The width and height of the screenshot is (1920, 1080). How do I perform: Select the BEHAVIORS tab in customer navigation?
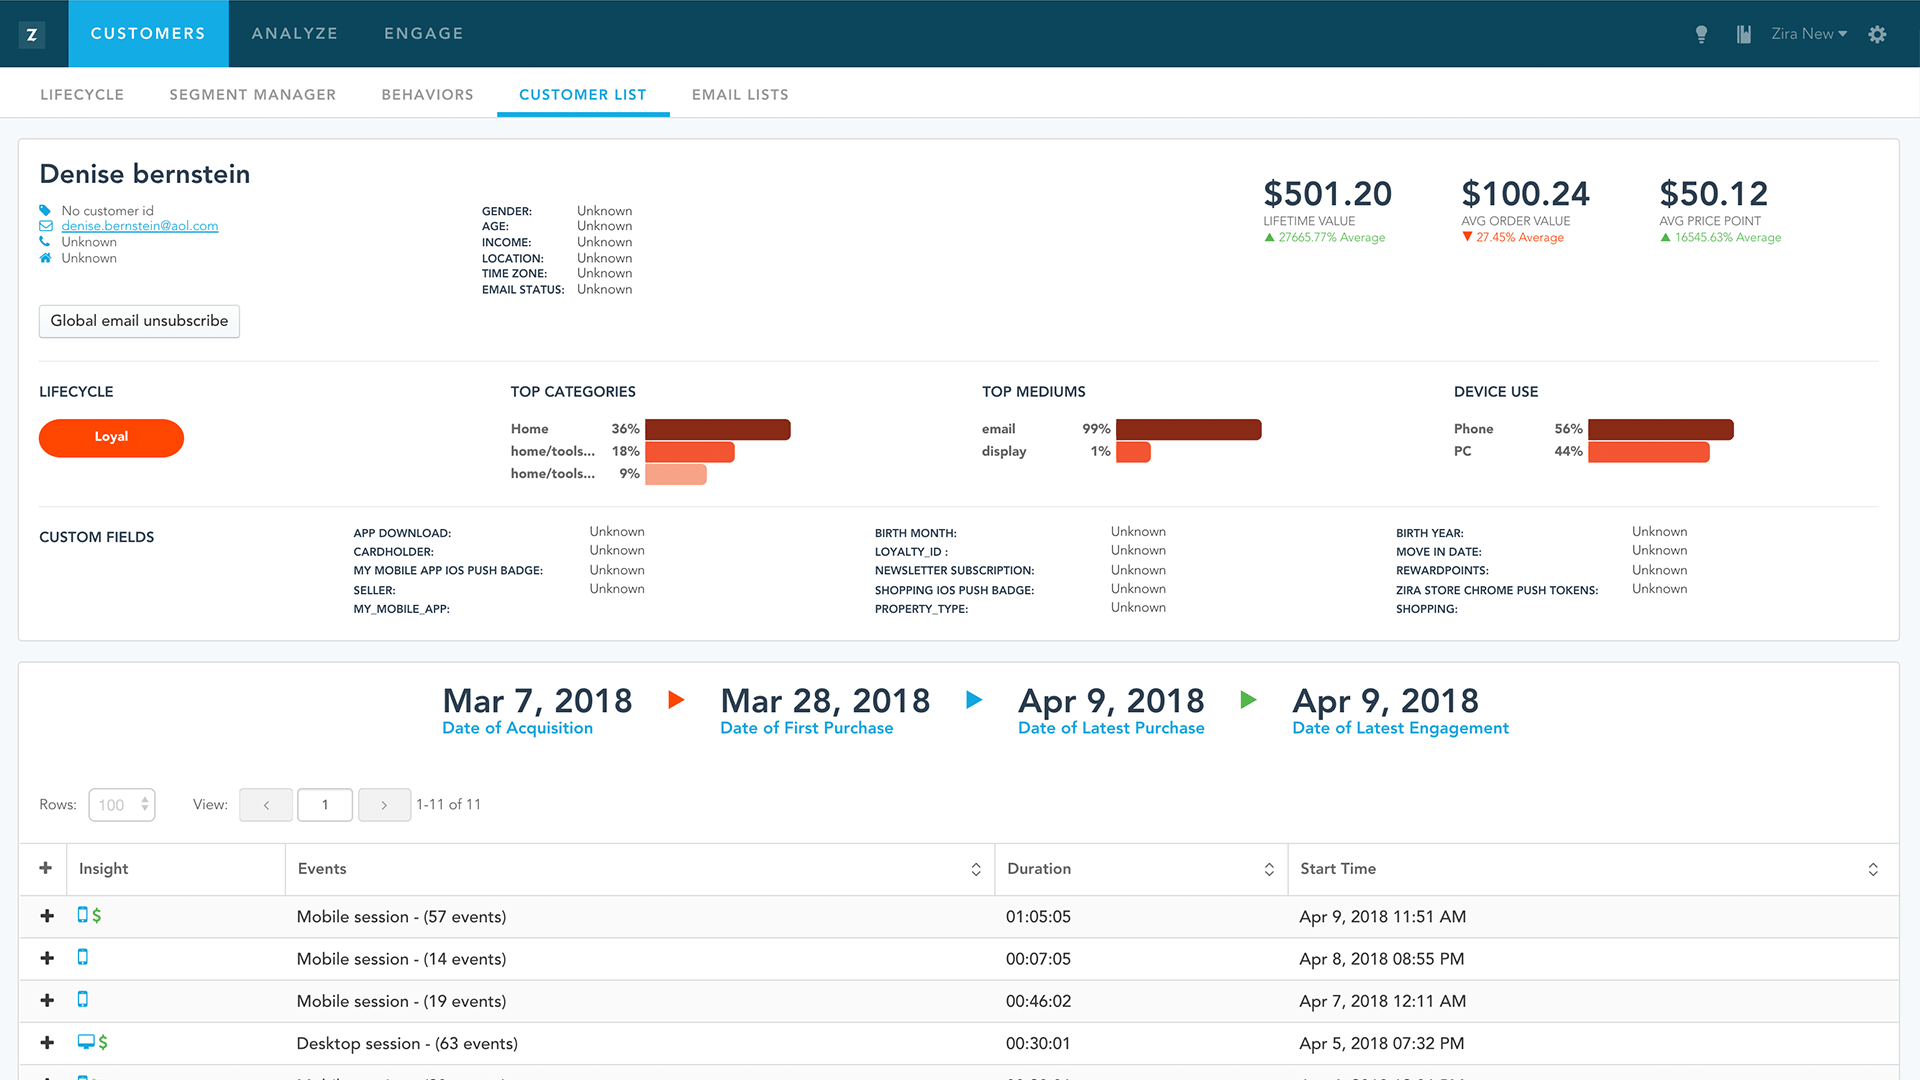[x=427, y=94]
